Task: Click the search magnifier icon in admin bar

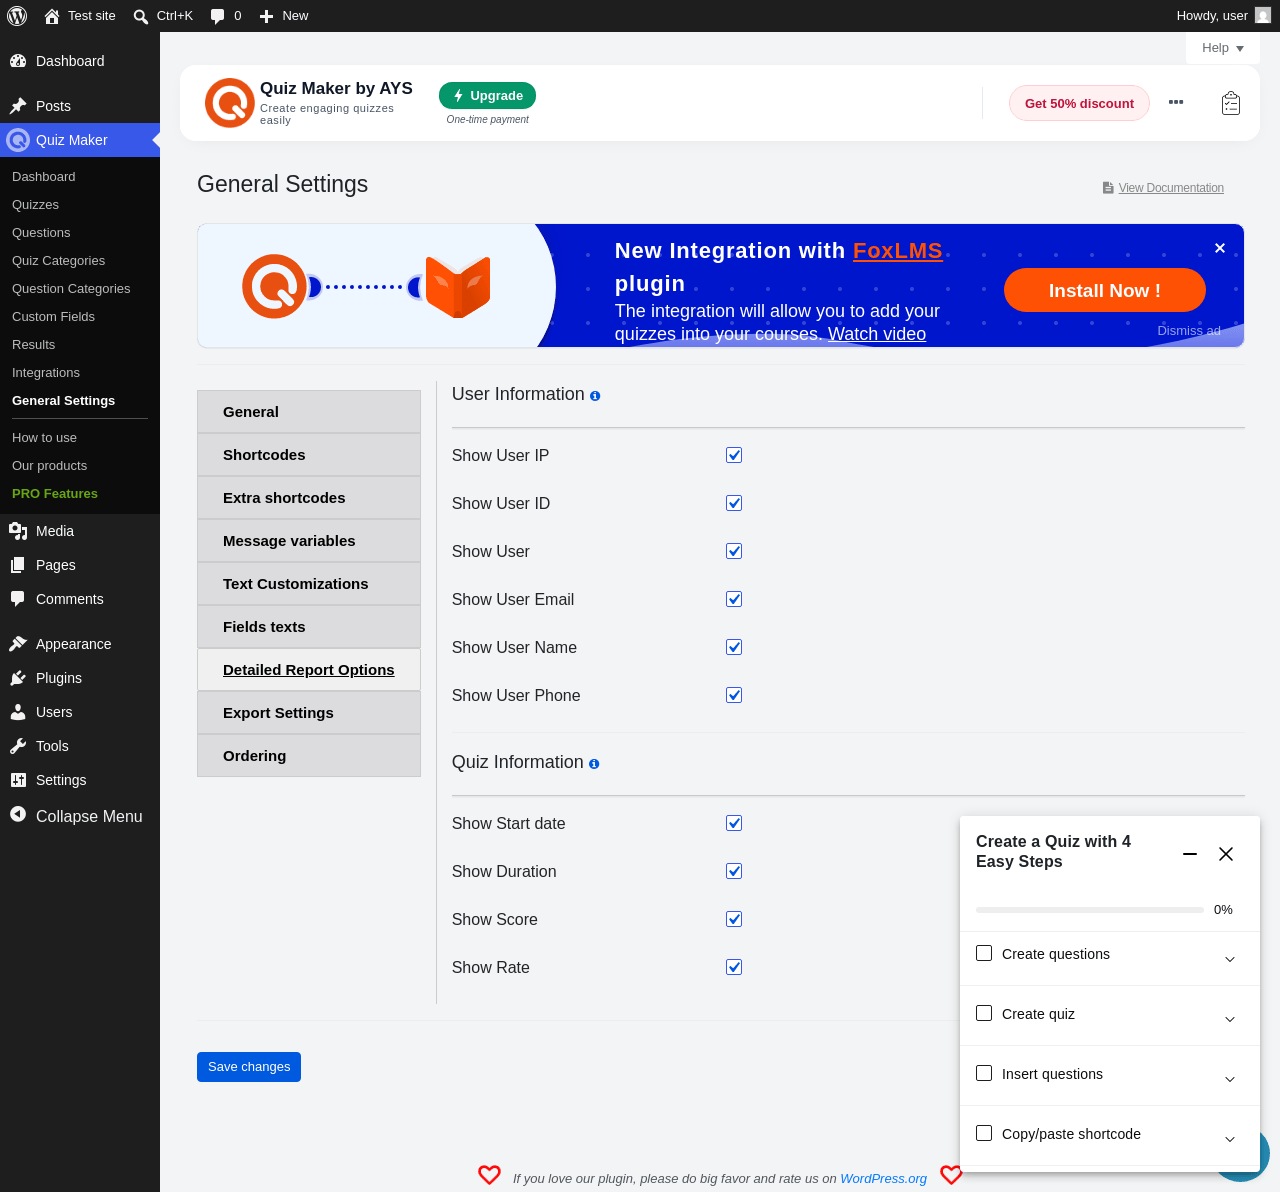Action: 141,16
